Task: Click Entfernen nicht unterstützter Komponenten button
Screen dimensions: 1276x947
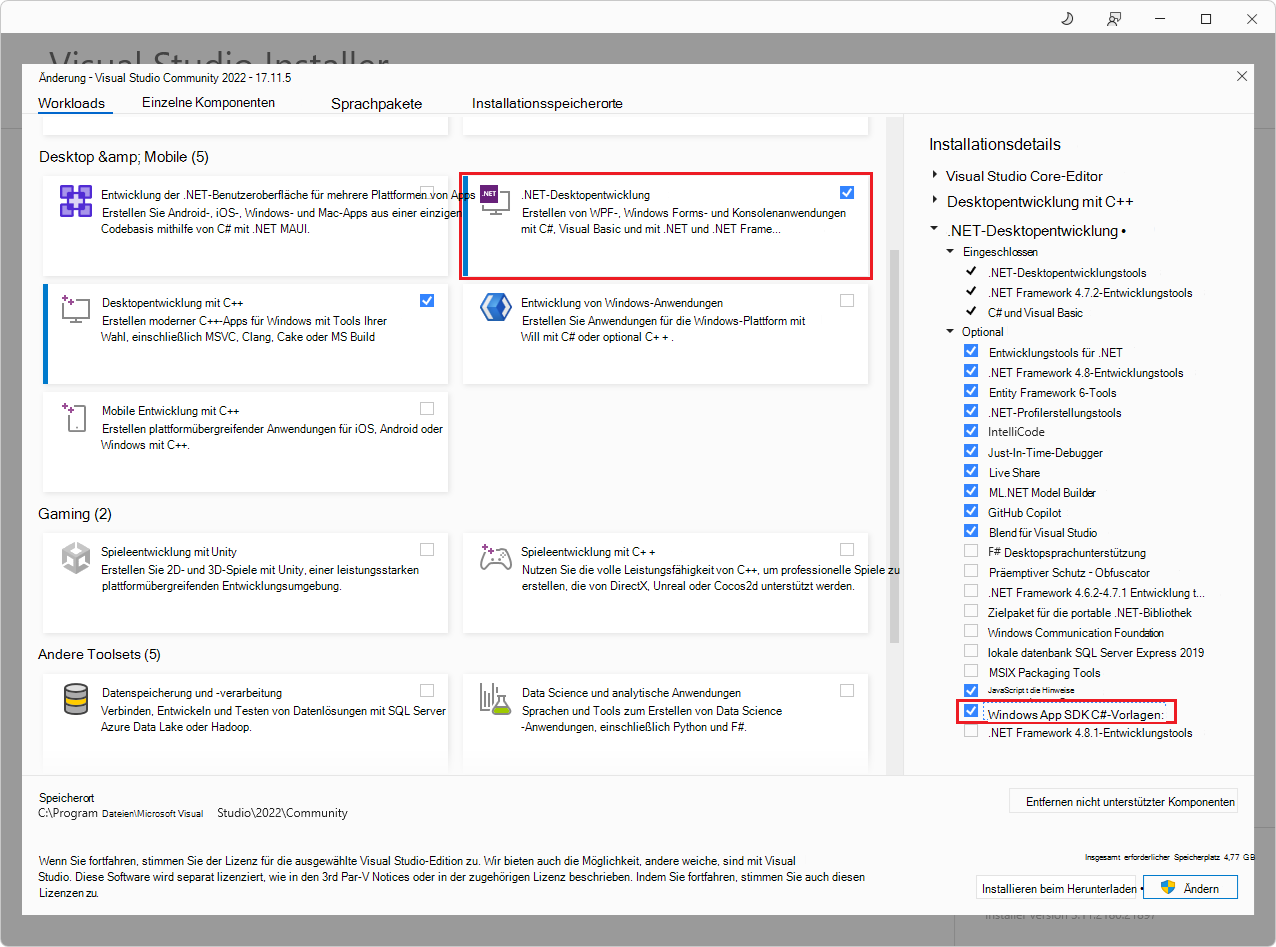Action: point(1124,801)
